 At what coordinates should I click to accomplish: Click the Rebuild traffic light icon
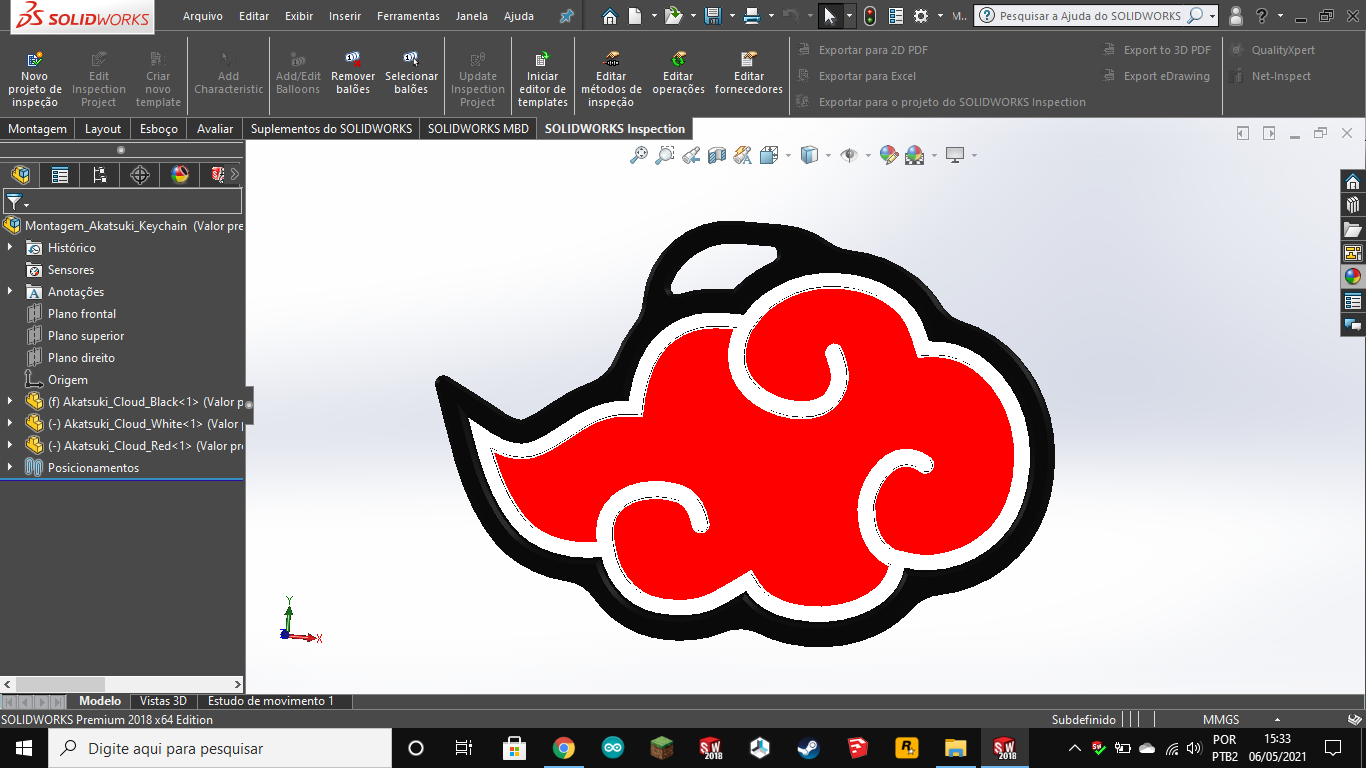pyautogui.click(x=870, y=16)
